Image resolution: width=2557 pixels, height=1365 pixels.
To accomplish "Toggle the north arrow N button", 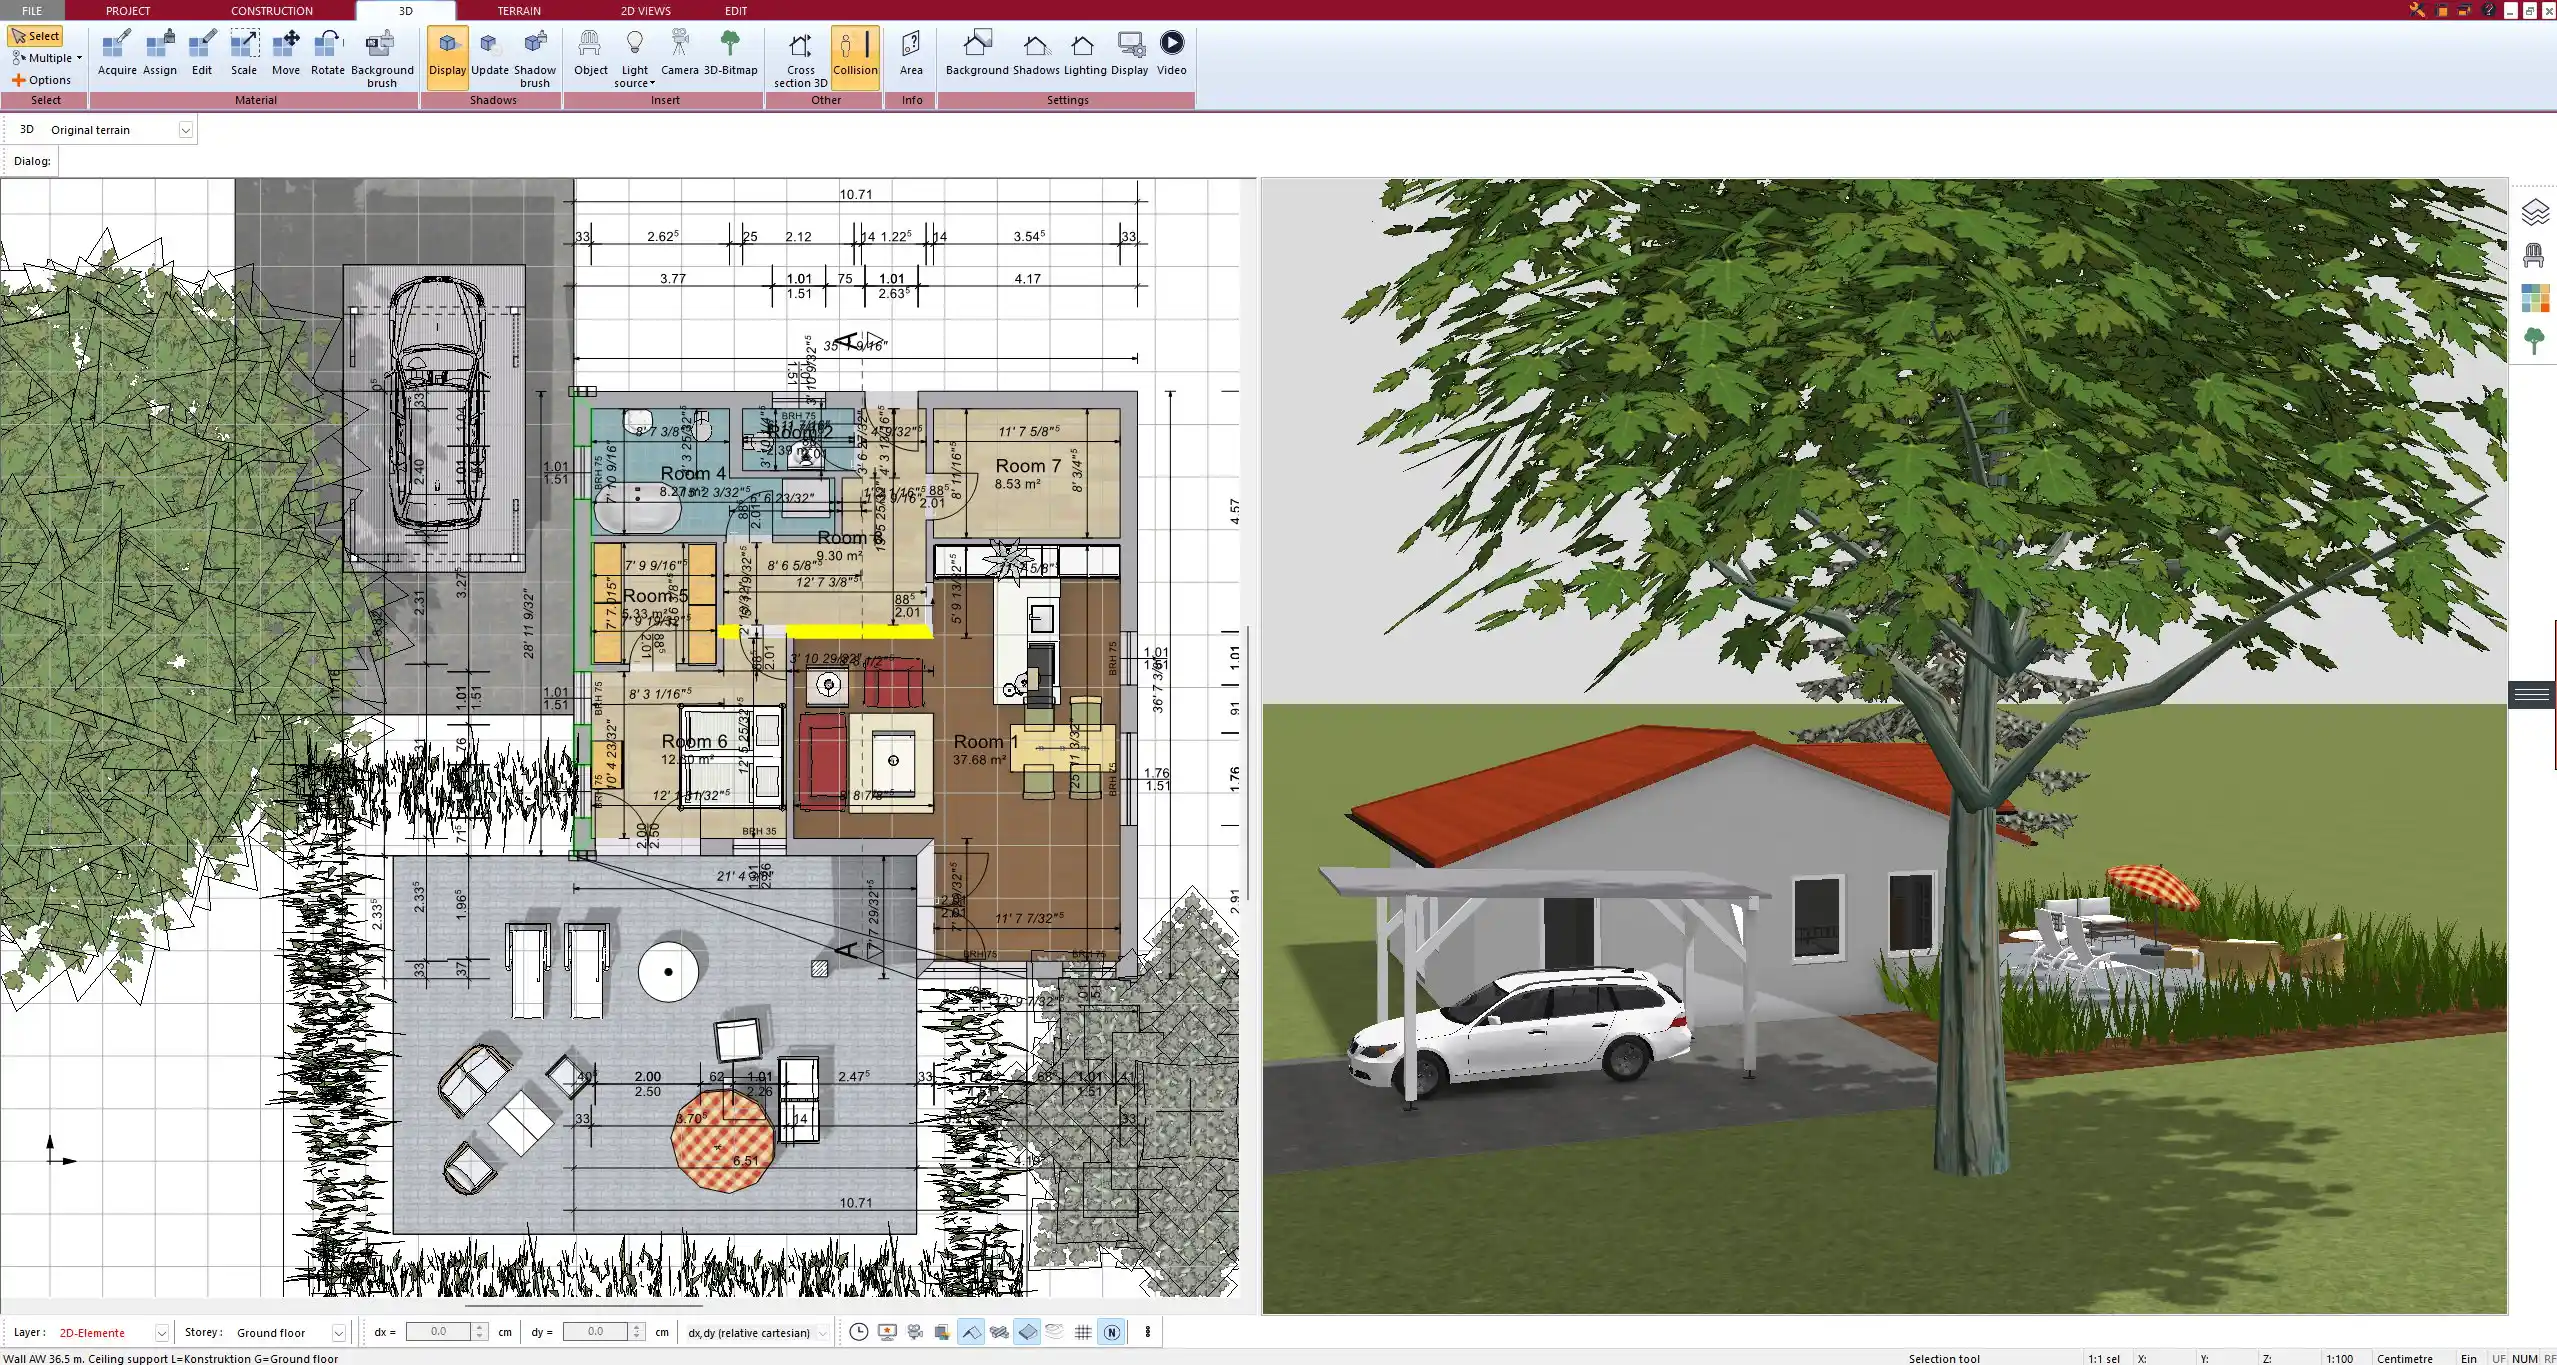I will click(1111, 1332).
